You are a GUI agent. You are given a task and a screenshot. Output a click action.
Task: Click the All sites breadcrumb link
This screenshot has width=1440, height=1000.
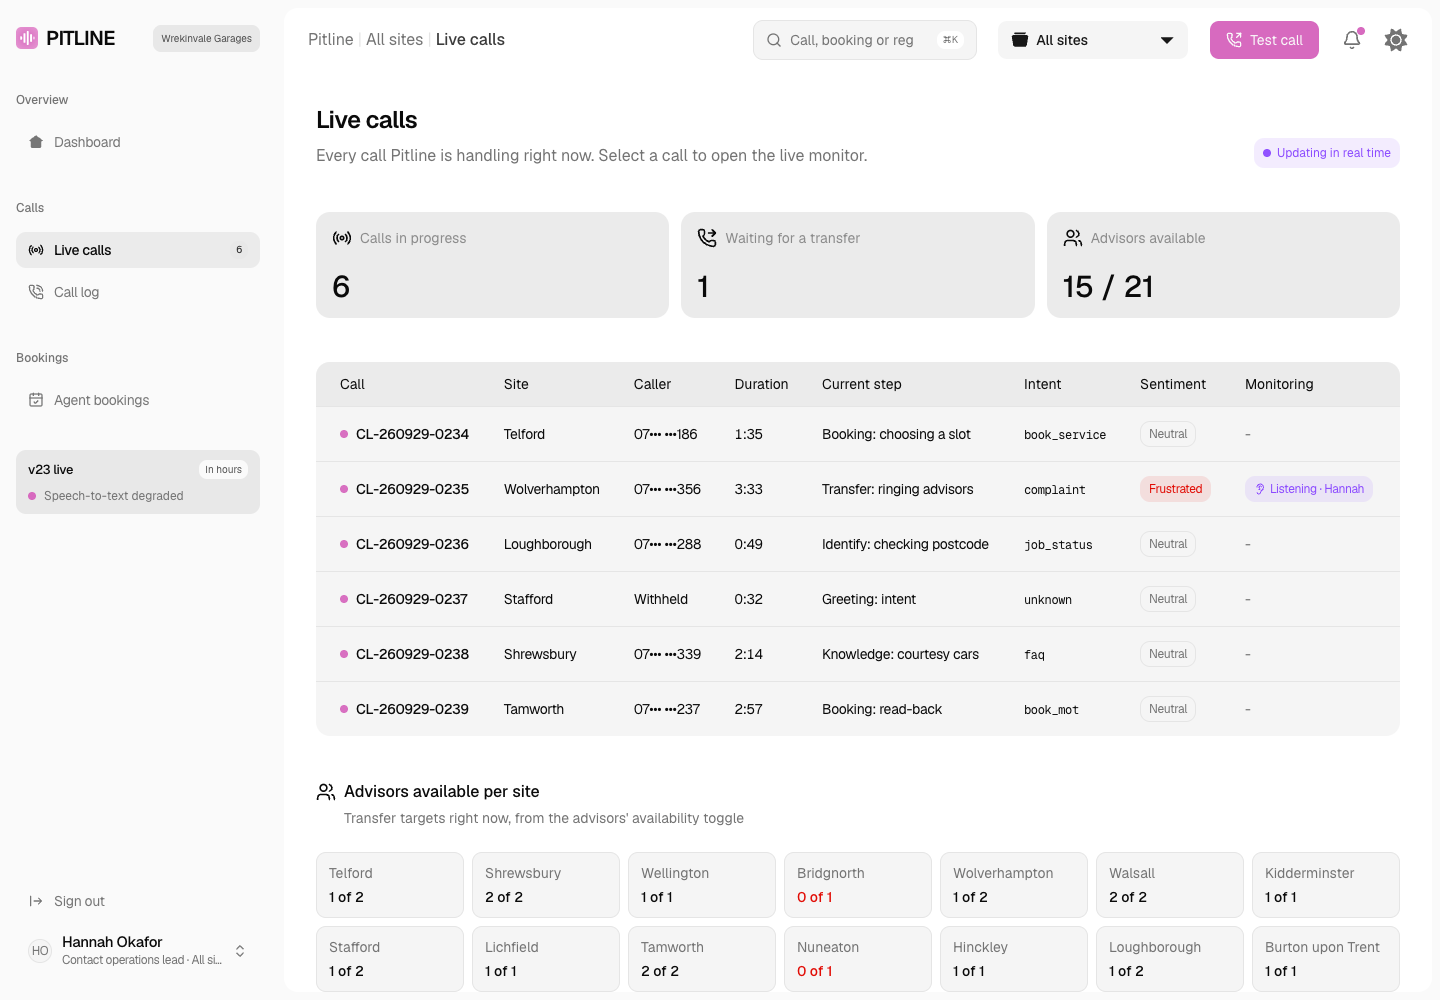394,40
